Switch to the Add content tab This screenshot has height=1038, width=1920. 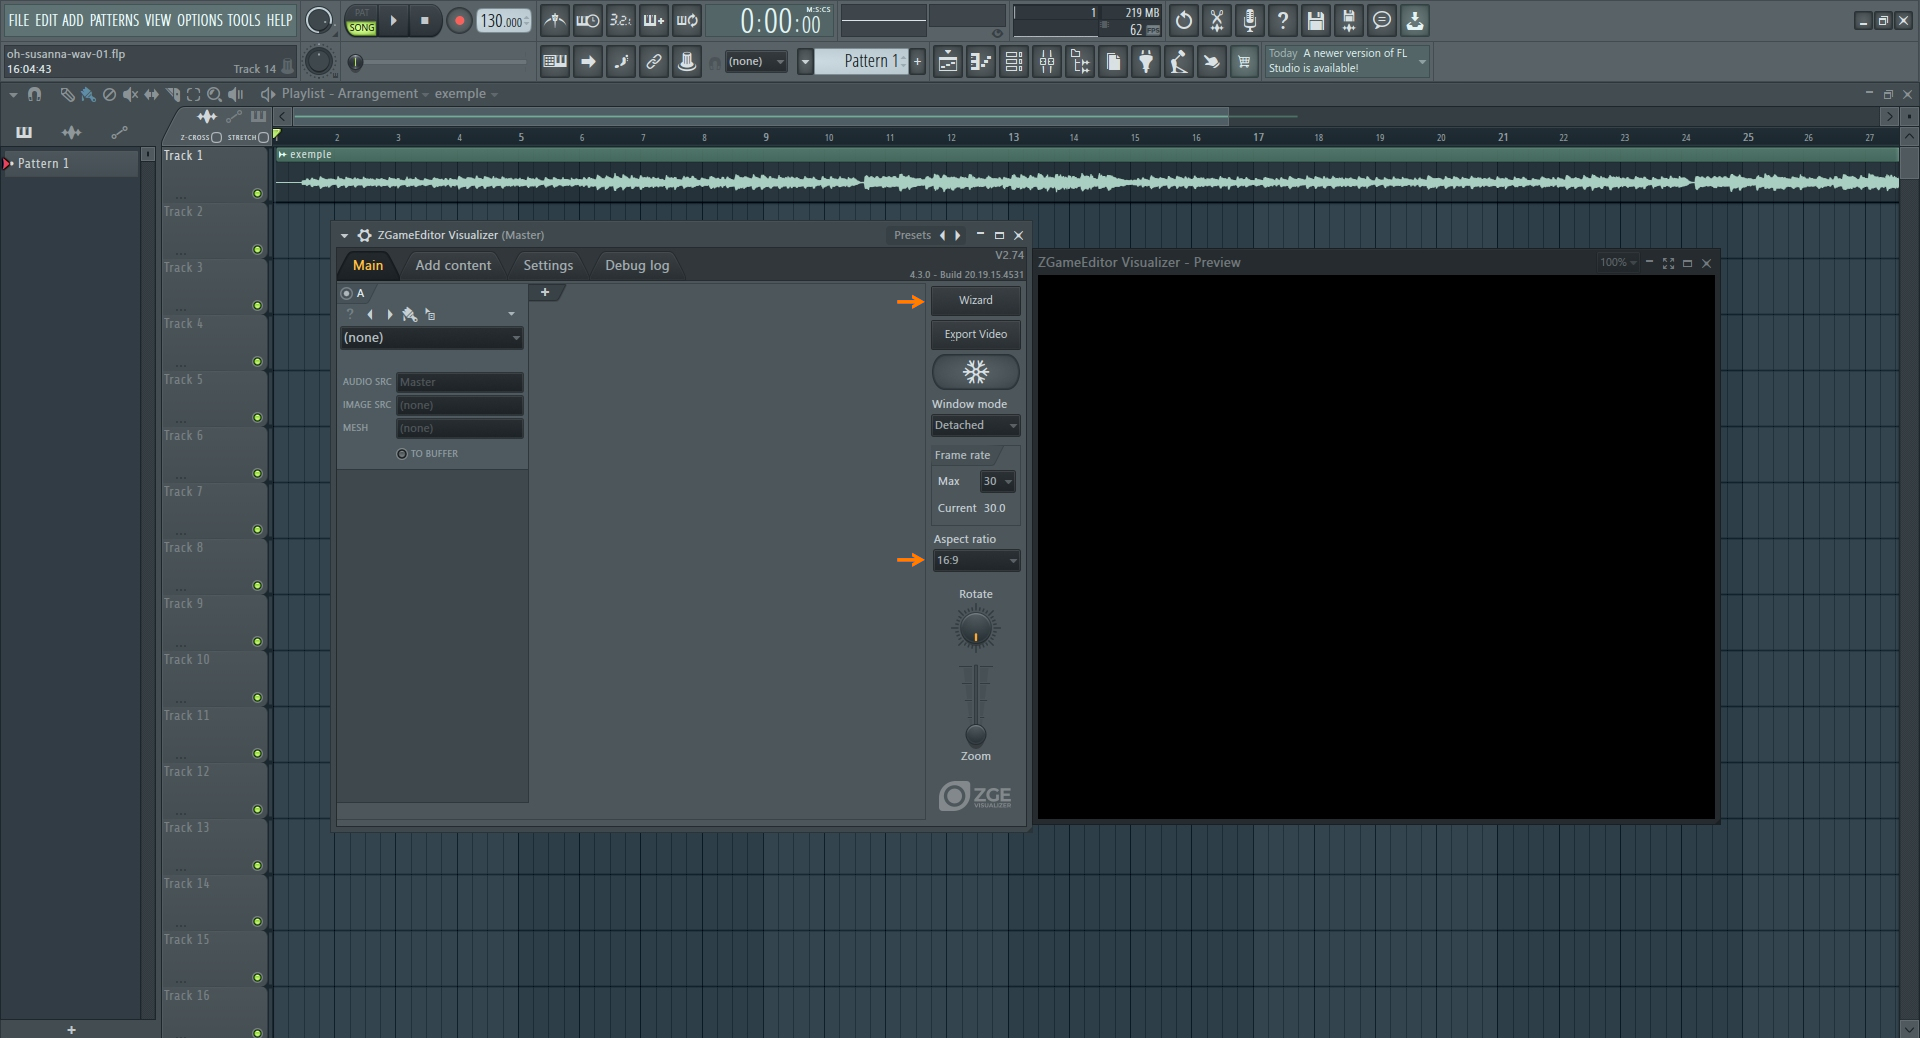(453, 265)
